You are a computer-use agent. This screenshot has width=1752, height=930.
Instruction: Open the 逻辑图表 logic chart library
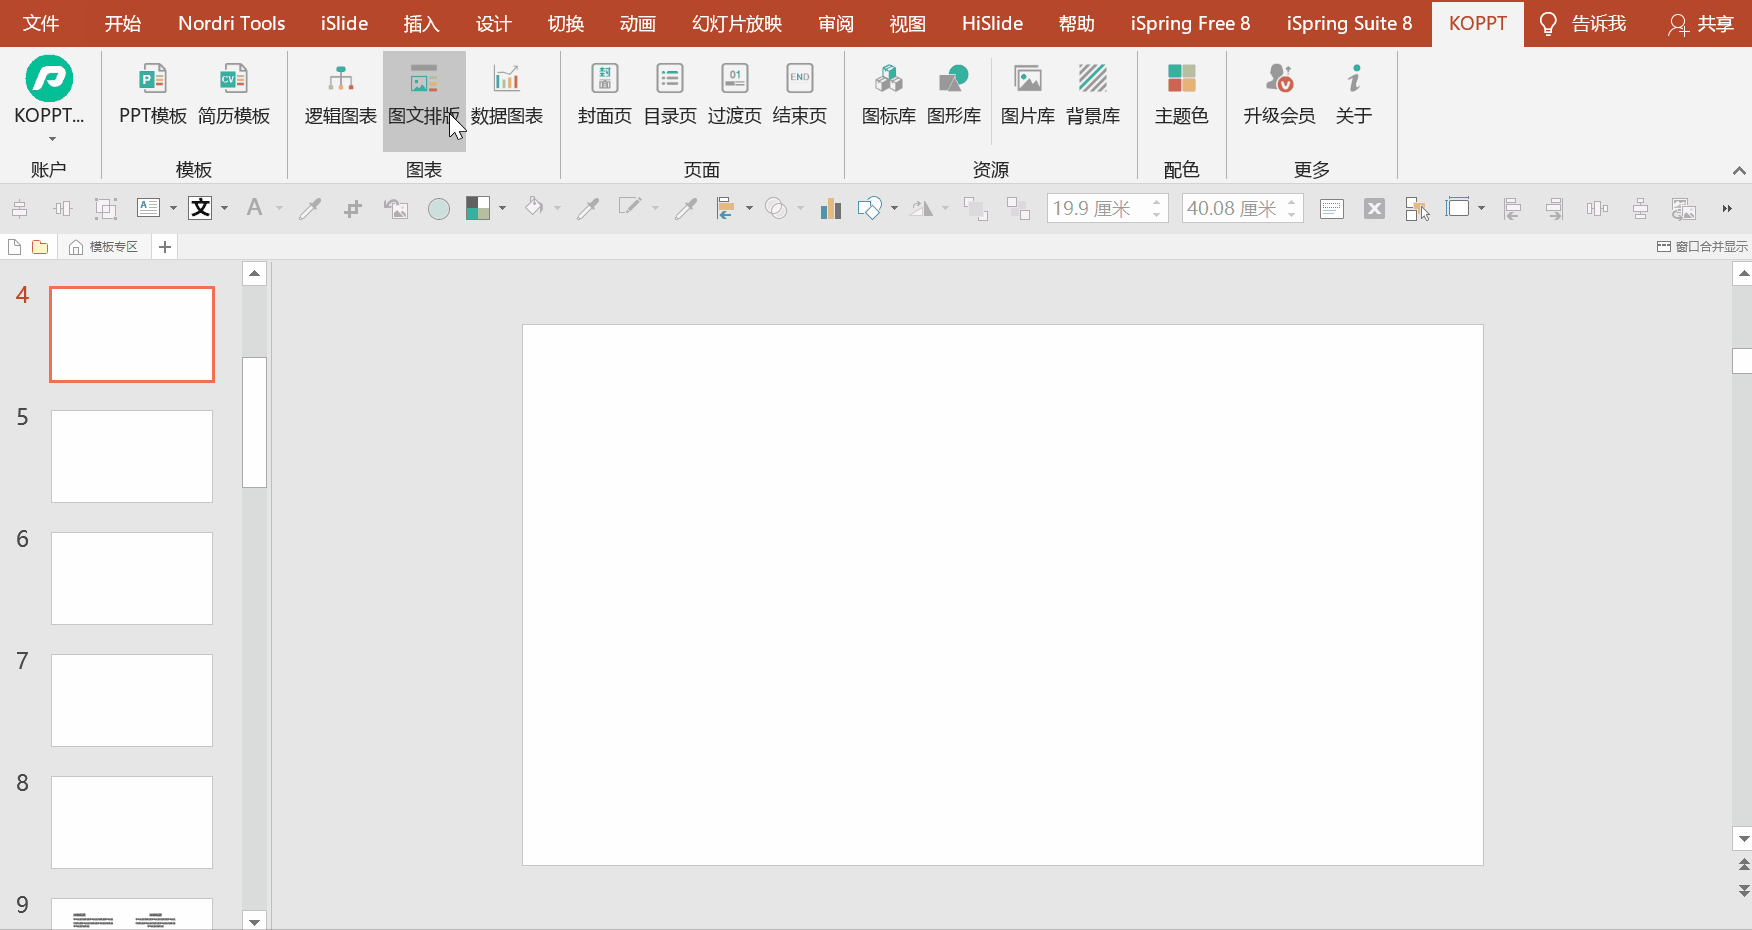click(x=340, y=96)
